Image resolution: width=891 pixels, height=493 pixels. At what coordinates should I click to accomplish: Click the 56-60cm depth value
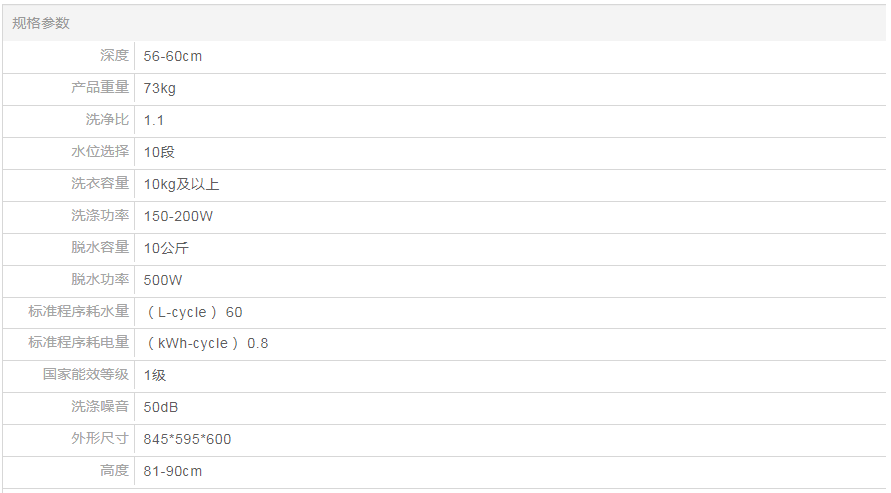point(172,56)
